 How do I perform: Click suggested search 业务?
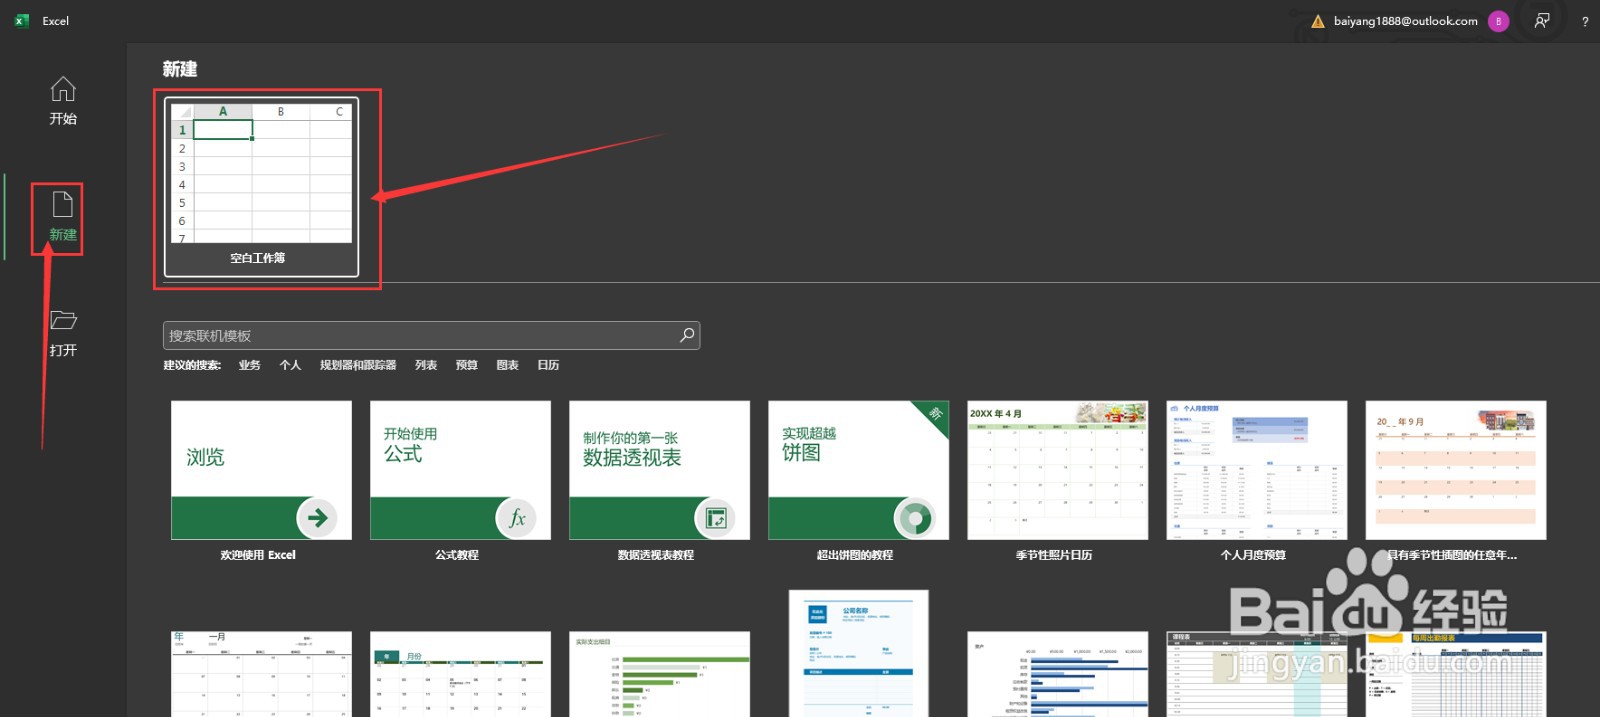tap(249, 365)
